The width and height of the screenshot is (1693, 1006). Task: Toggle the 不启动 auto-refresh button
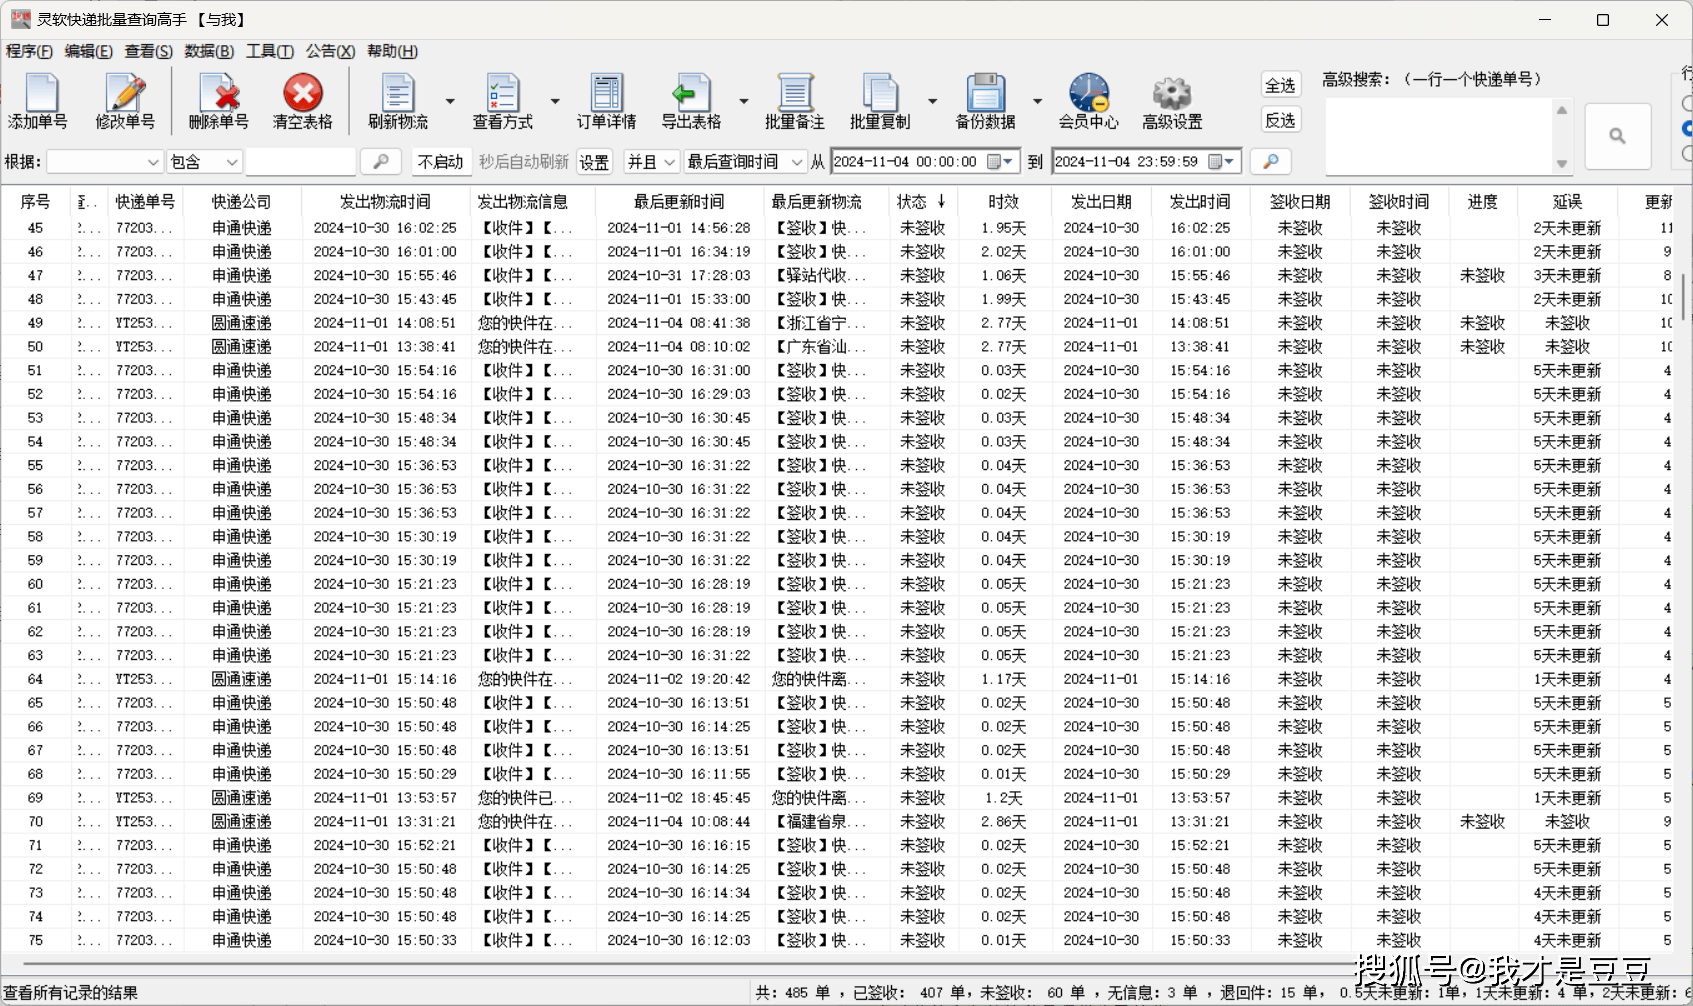click(440, 162)
